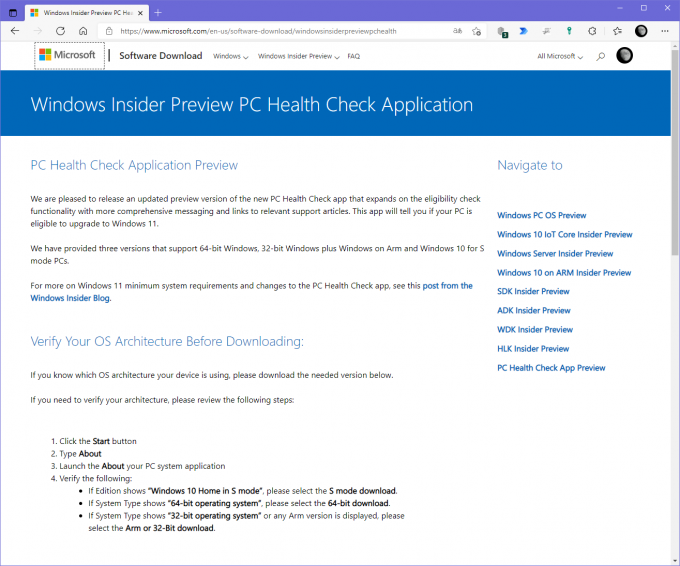Go to the browser home page

pyautogui.click(x=83, y=31)
